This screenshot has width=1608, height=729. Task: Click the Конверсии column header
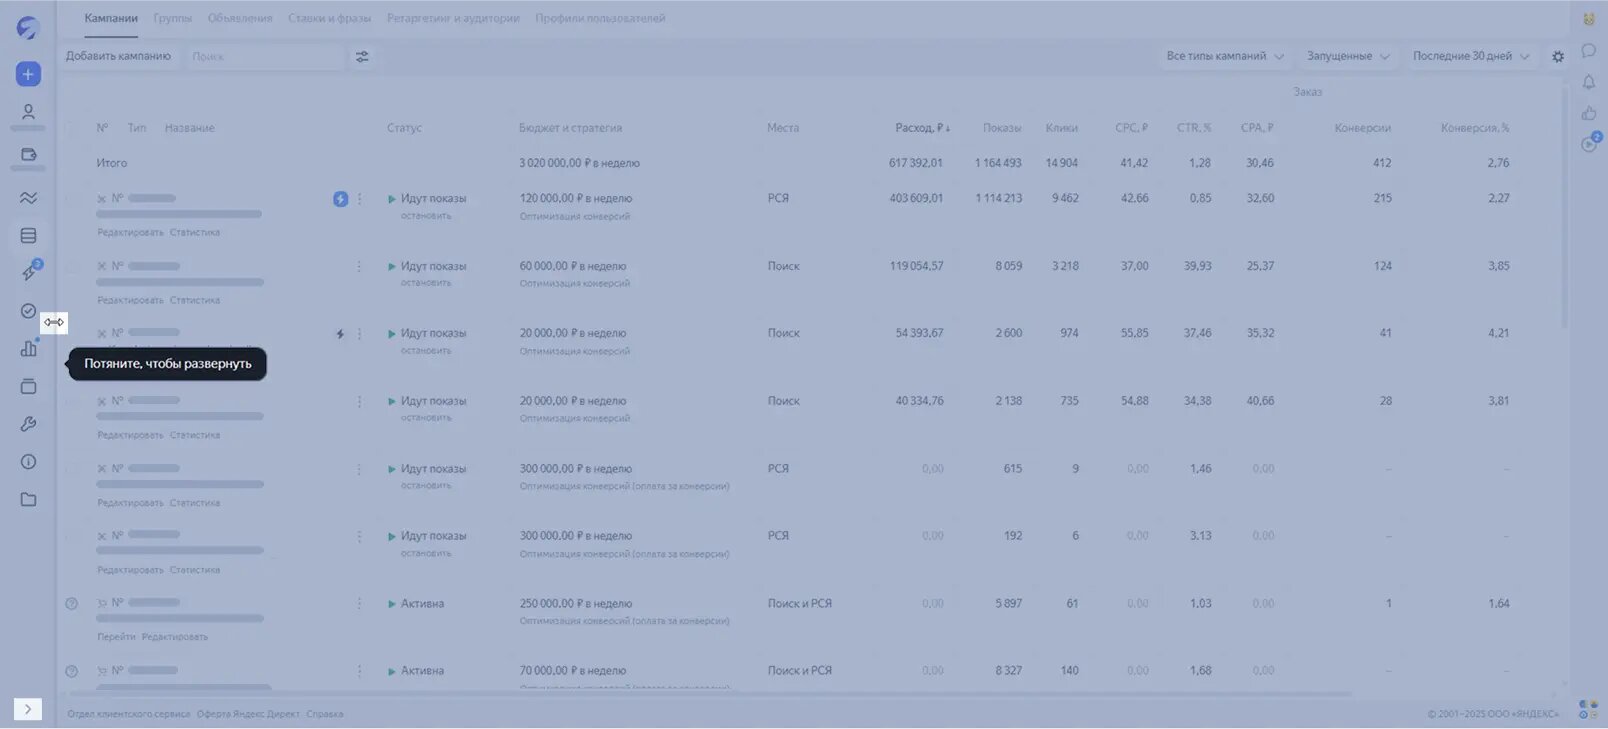(1363, 128)
